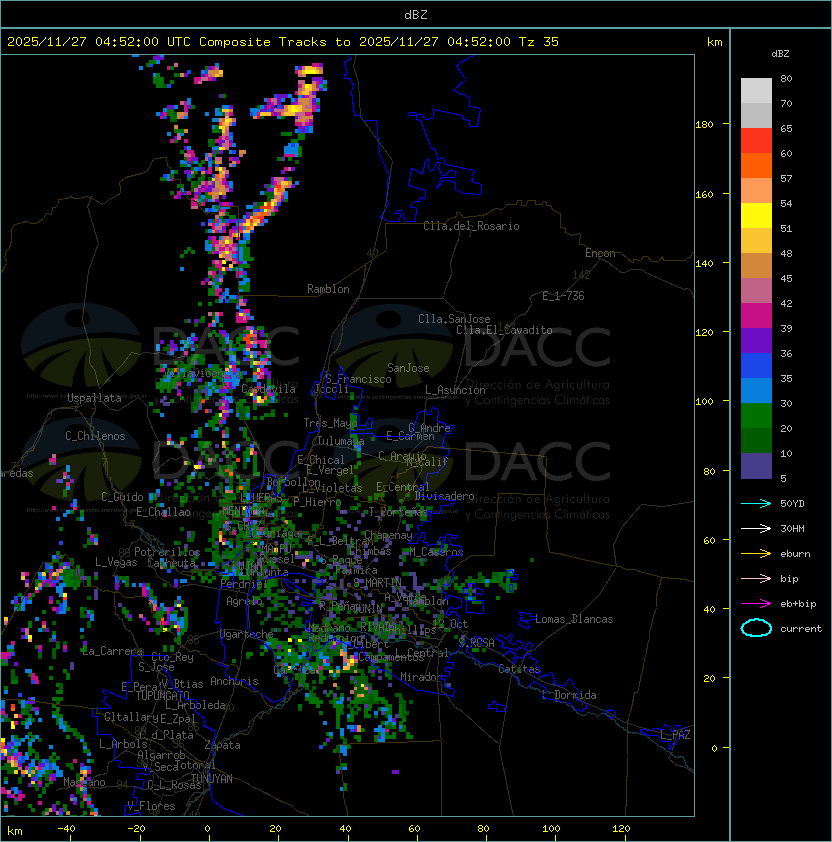Click the 'Agrelo' map label

244,601
